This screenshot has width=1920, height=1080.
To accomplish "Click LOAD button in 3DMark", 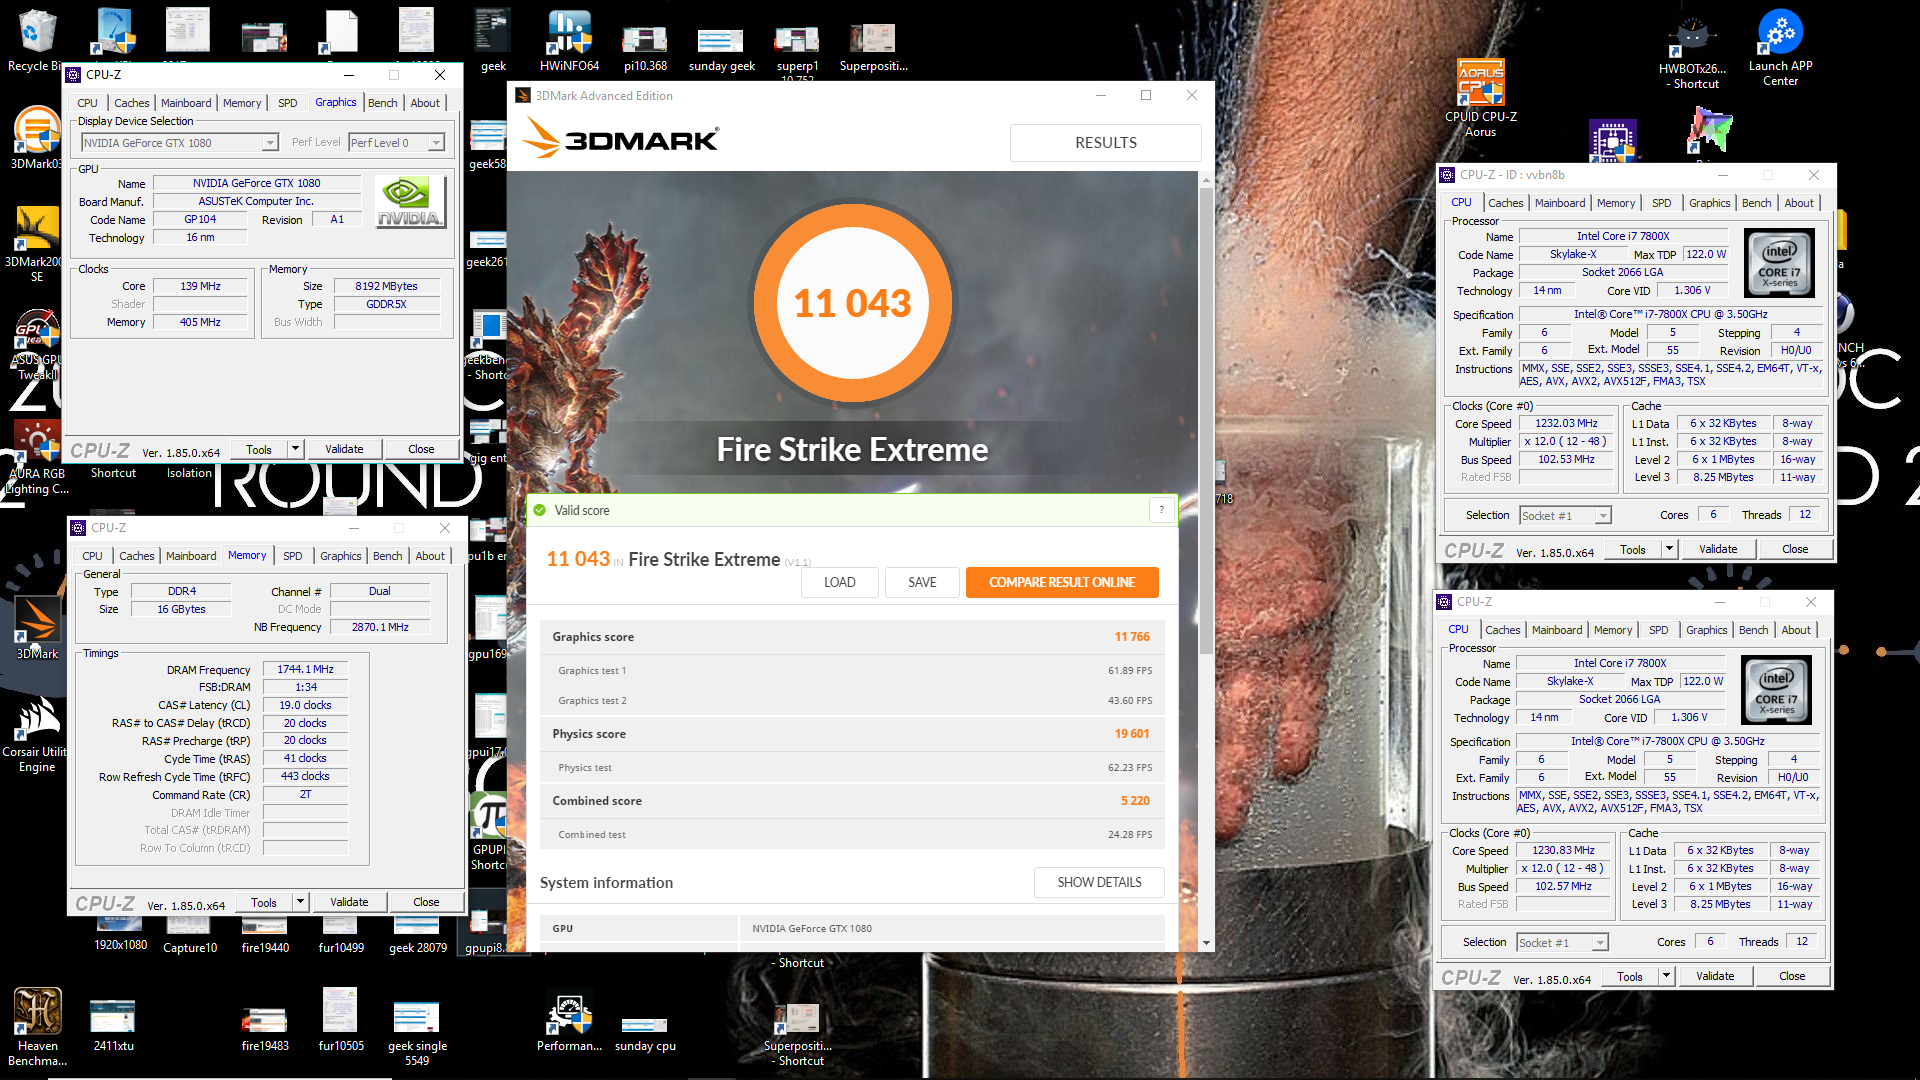I will [x=840, y=582].
